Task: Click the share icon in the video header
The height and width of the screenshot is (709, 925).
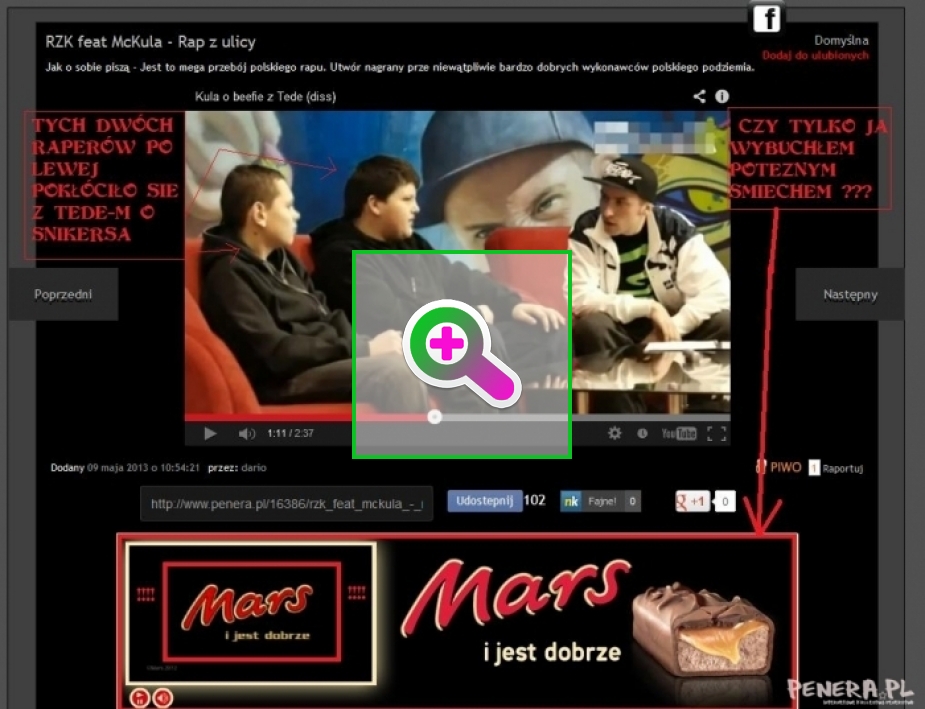Action: (x=699, y=96)
